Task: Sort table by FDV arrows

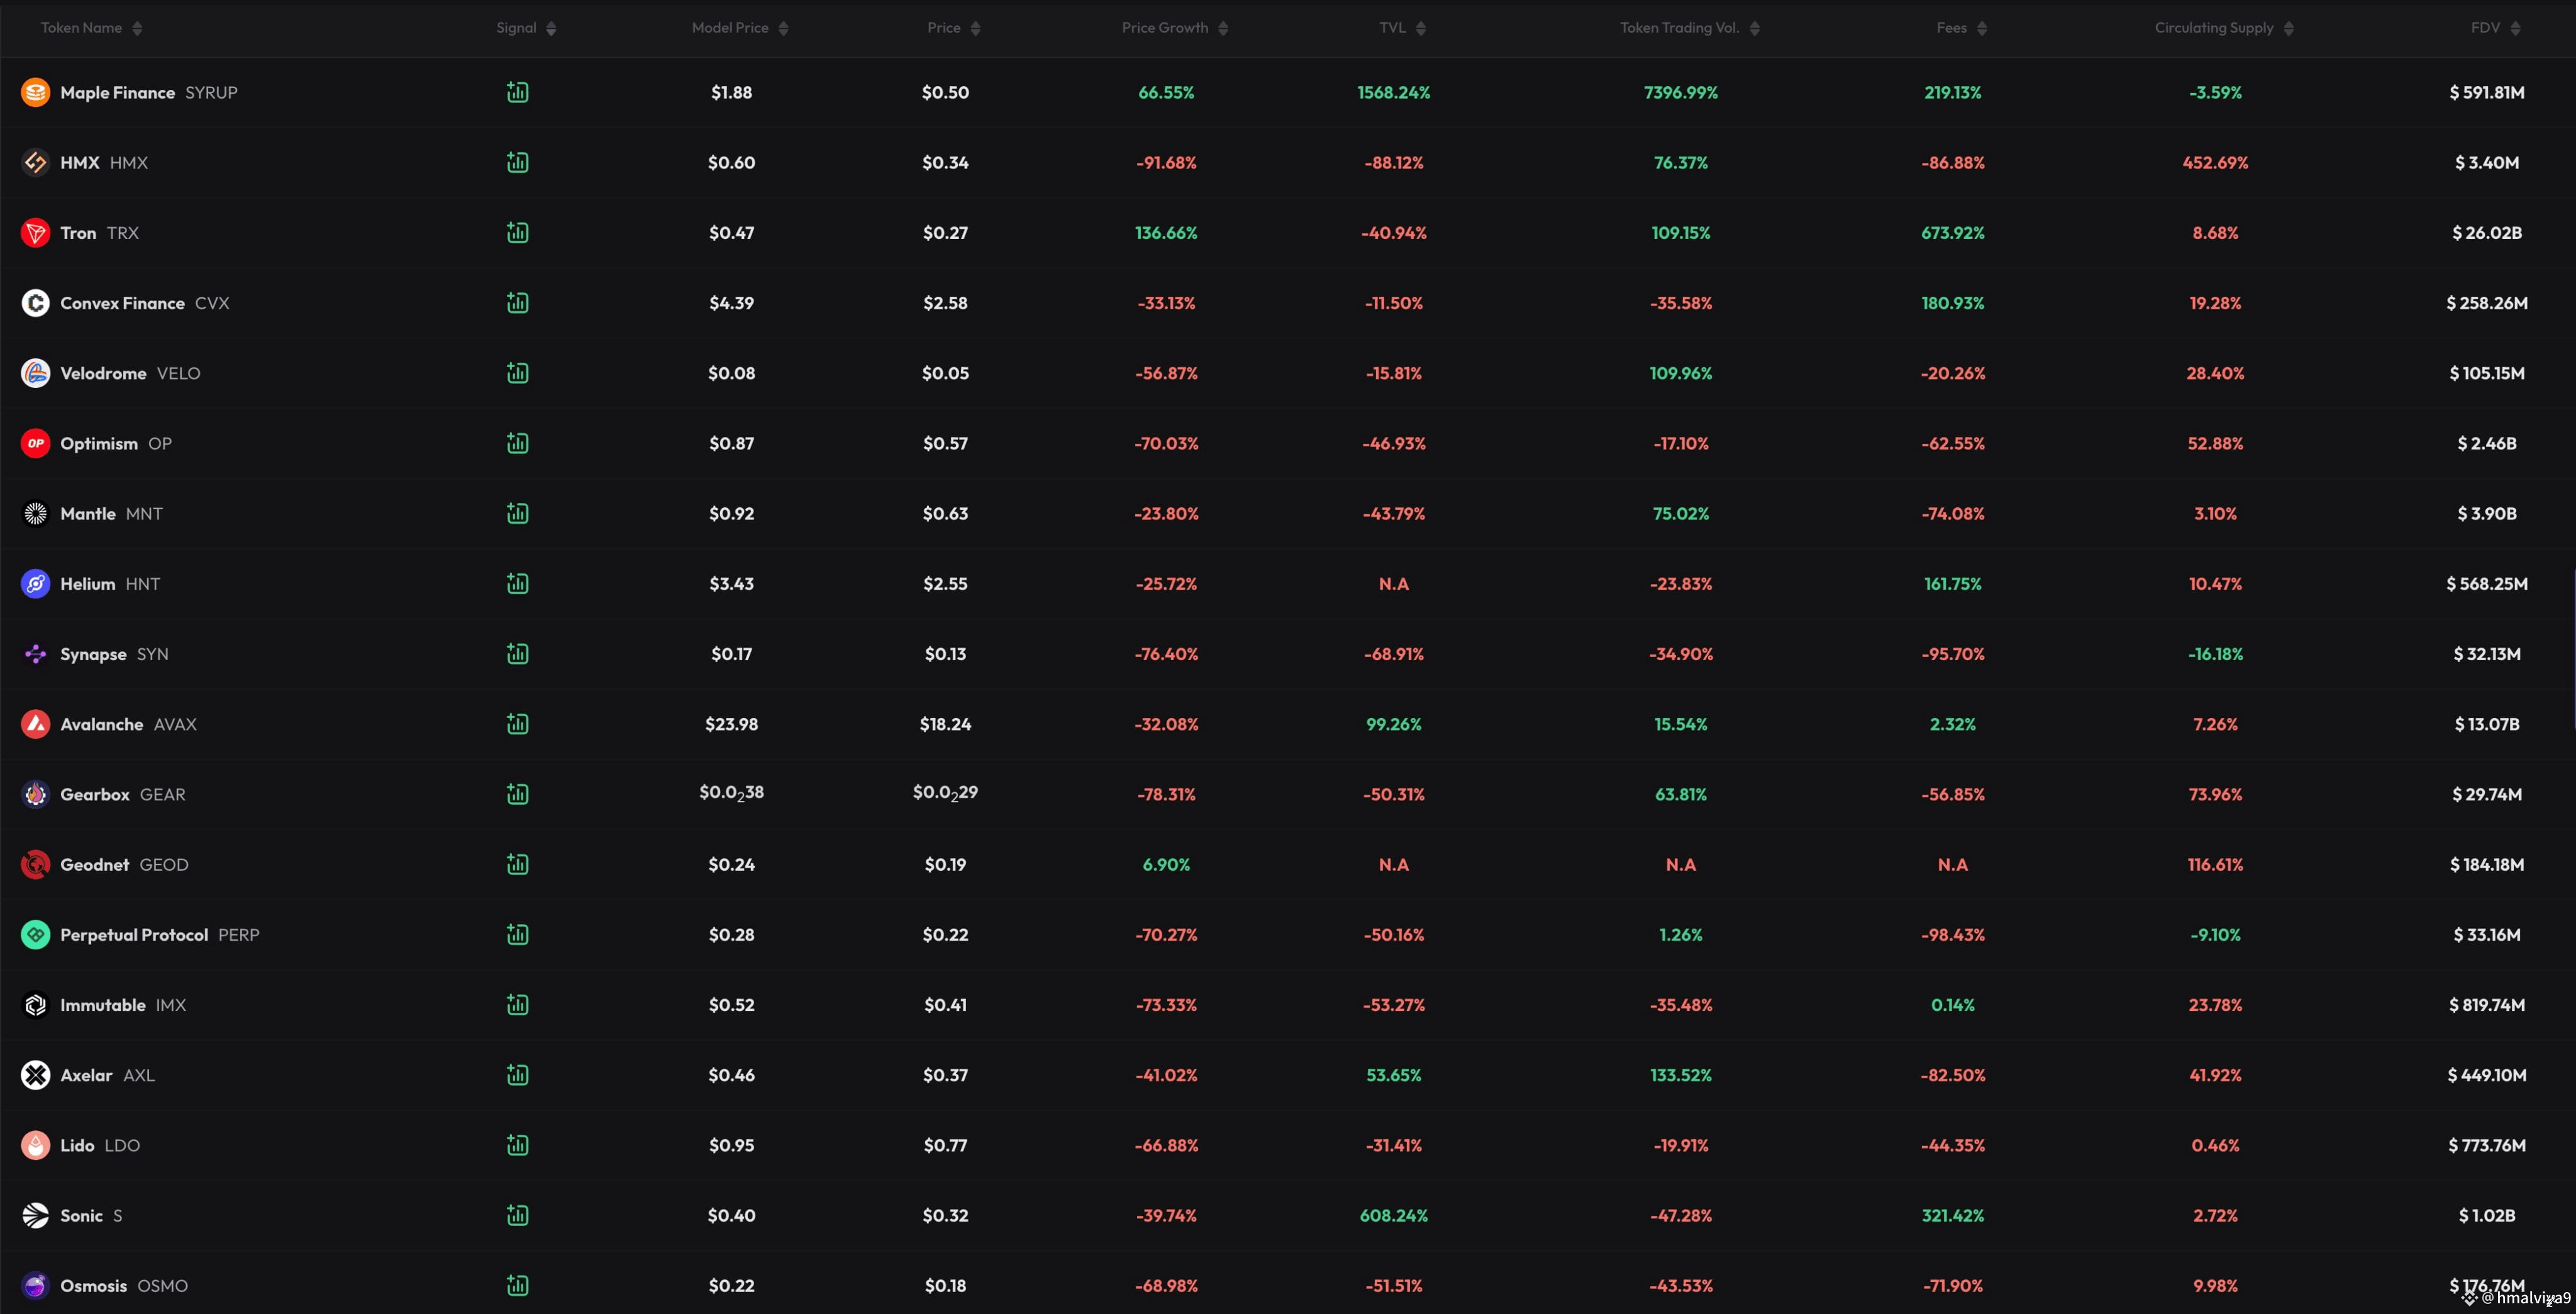Action: click(2515, 28)
